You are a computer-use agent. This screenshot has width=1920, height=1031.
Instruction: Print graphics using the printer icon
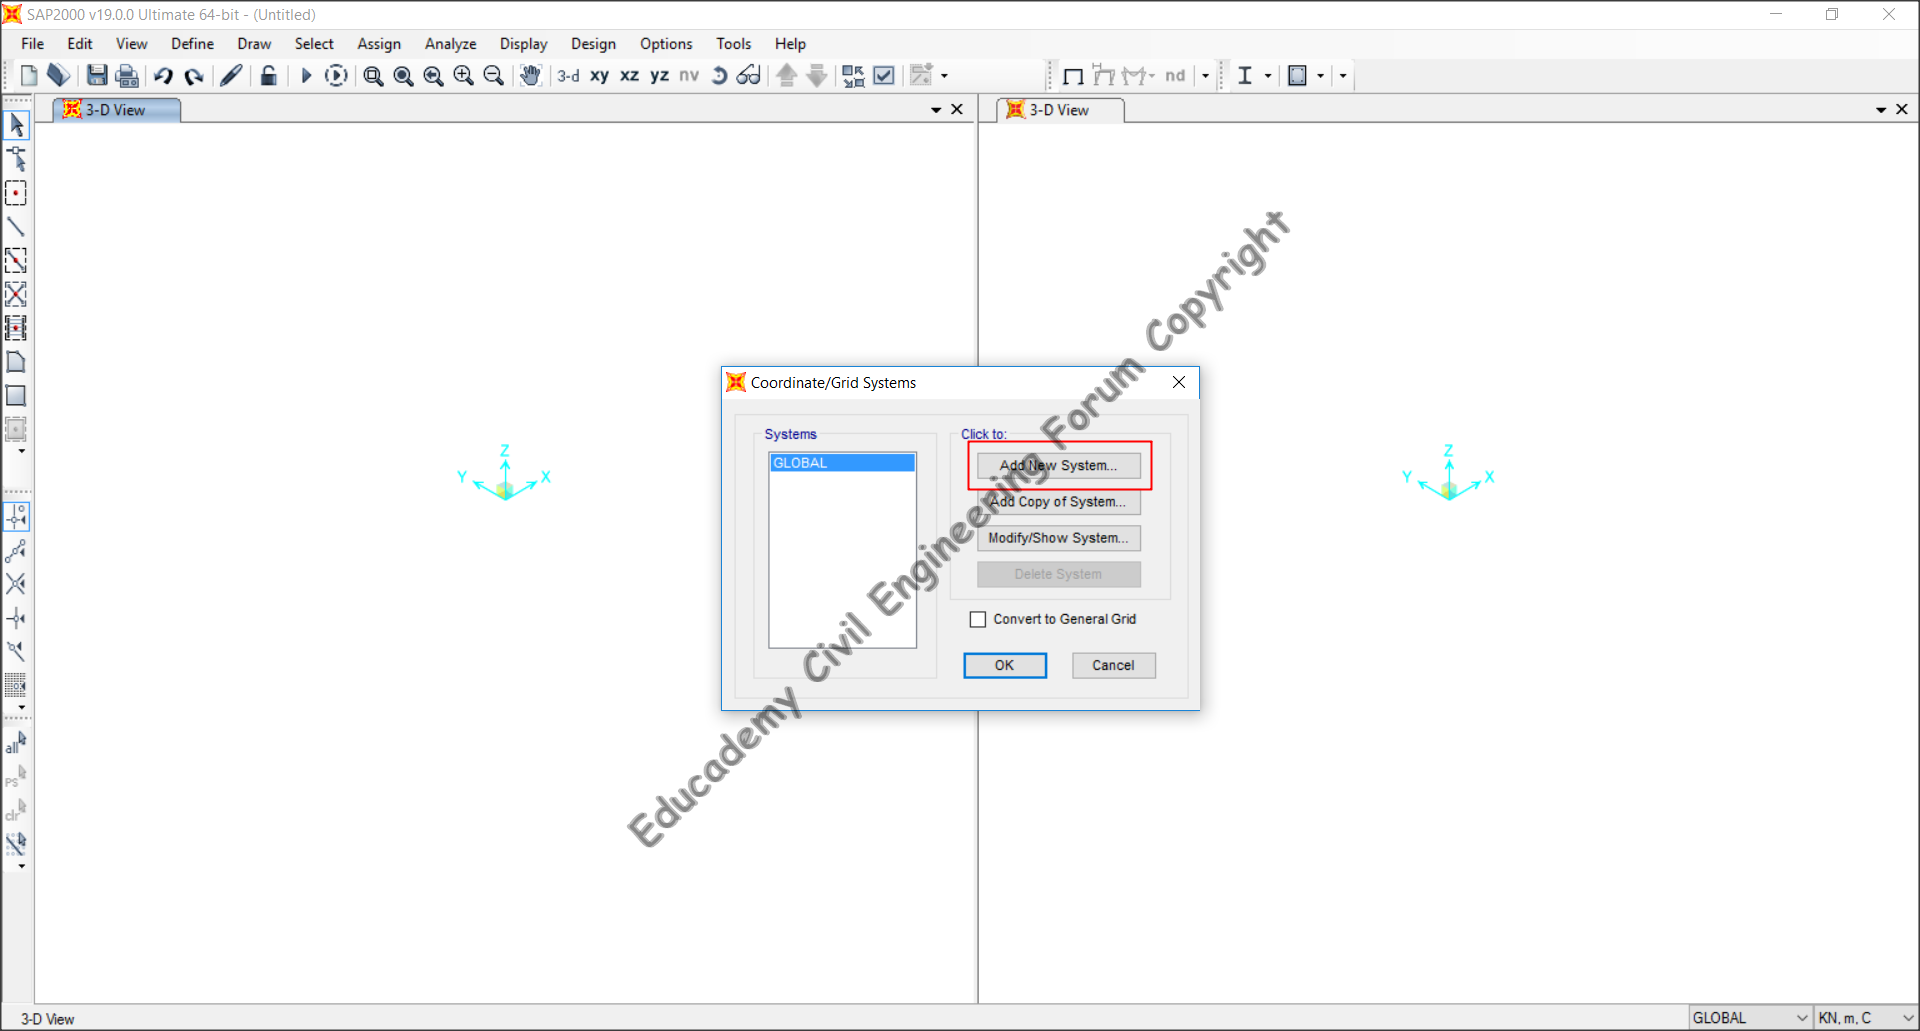pyautogui.click(x=127, y=75)
